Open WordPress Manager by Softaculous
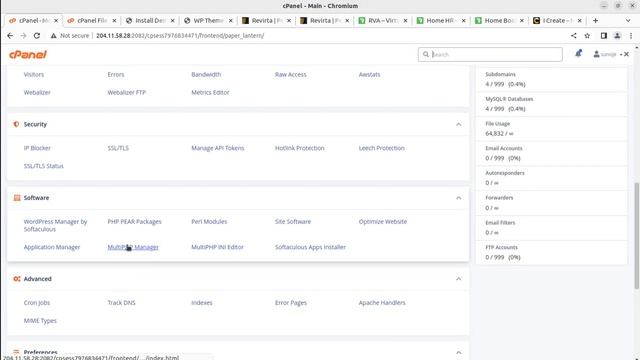 pyautogui.click(x=55, y=225)
